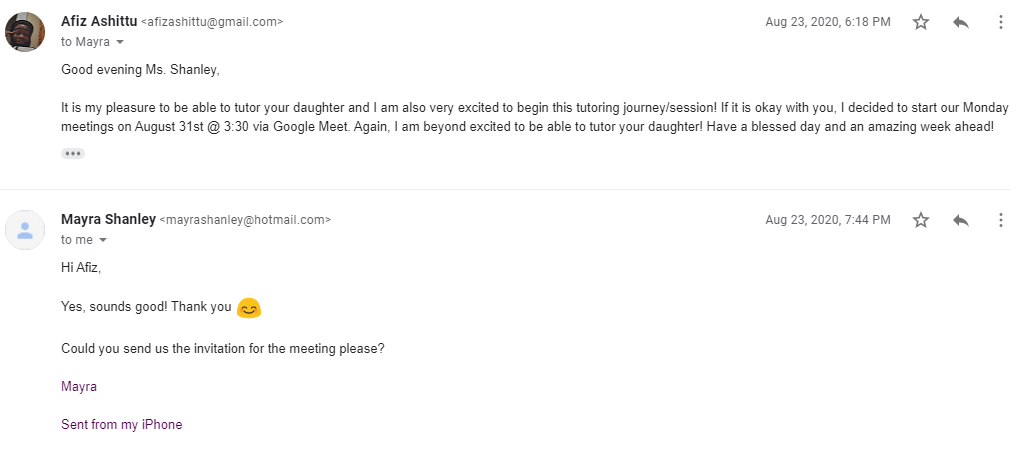Click the Aug 23, 7:44 PM timestamp
Viewport: 1019px width, 451px height.
pyautogui.click(x=827, y=220)
